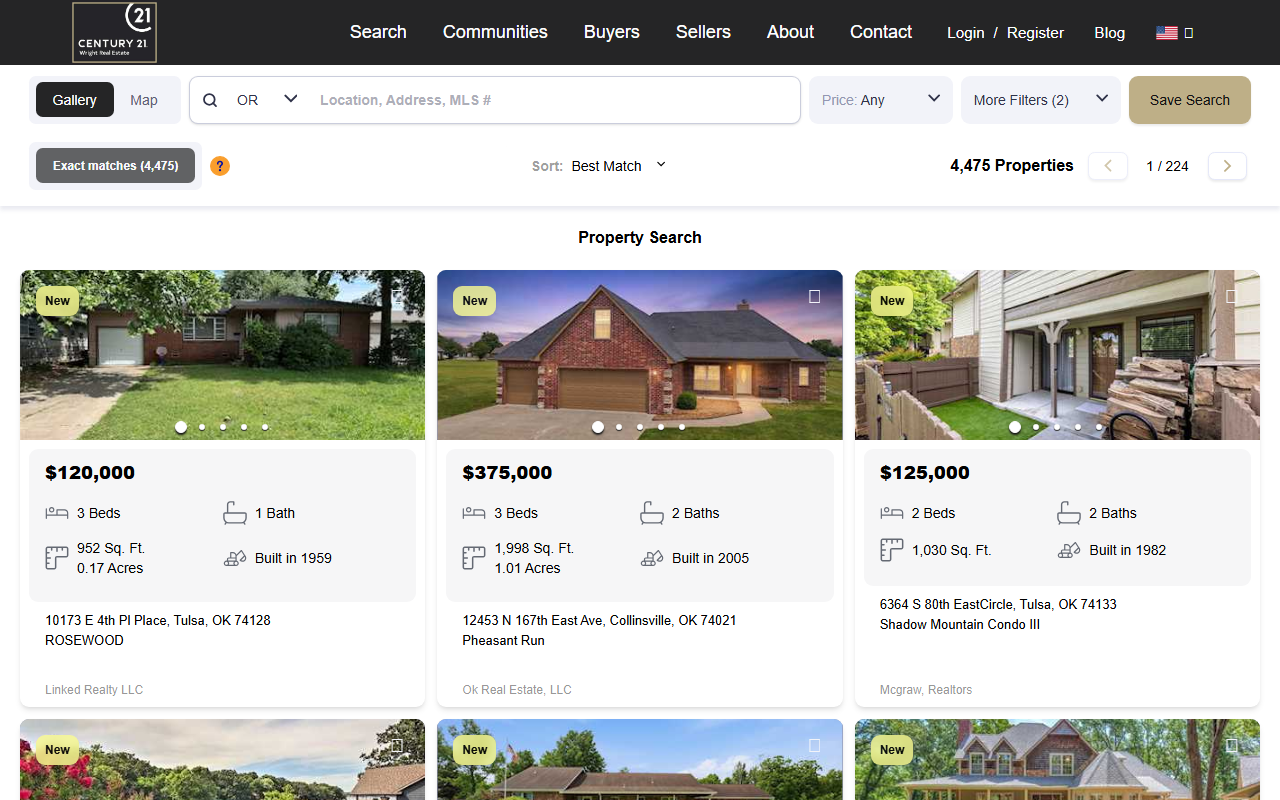Select third photo dot on $375,000 listing
1280x800 pixels.
tap(640, 427)
